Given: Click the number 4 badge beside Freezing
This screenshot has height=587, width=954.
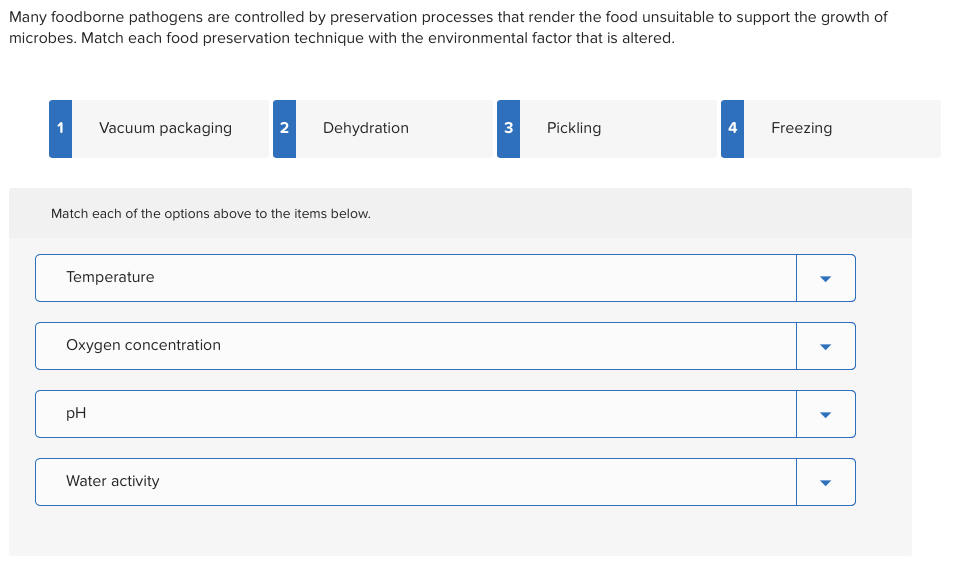Looking at the screenshot, I should (x=732, y=128).
